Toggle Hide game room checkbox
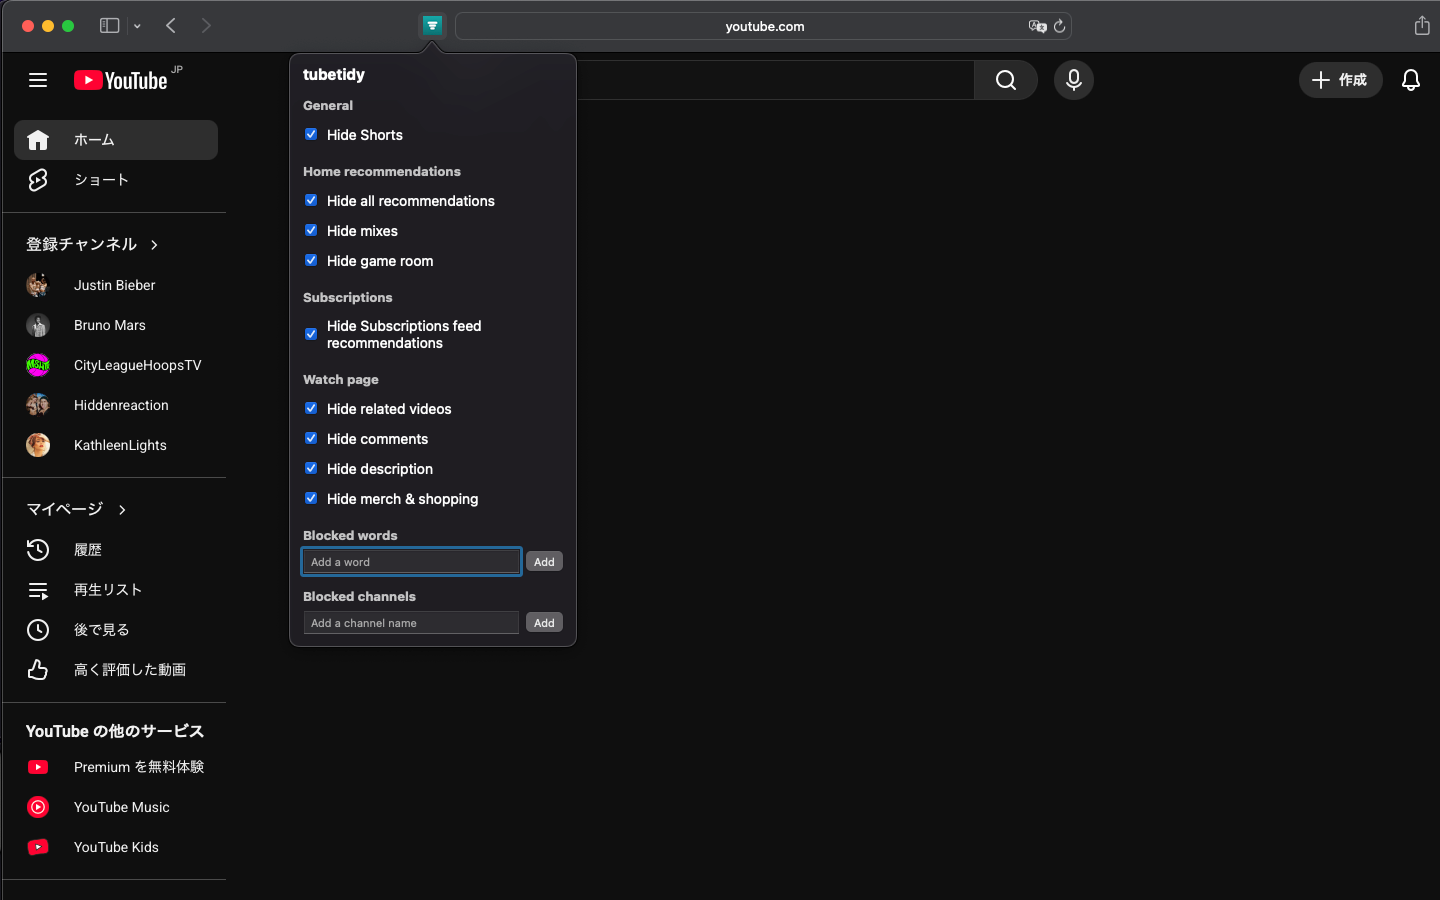 coord(311,260)
